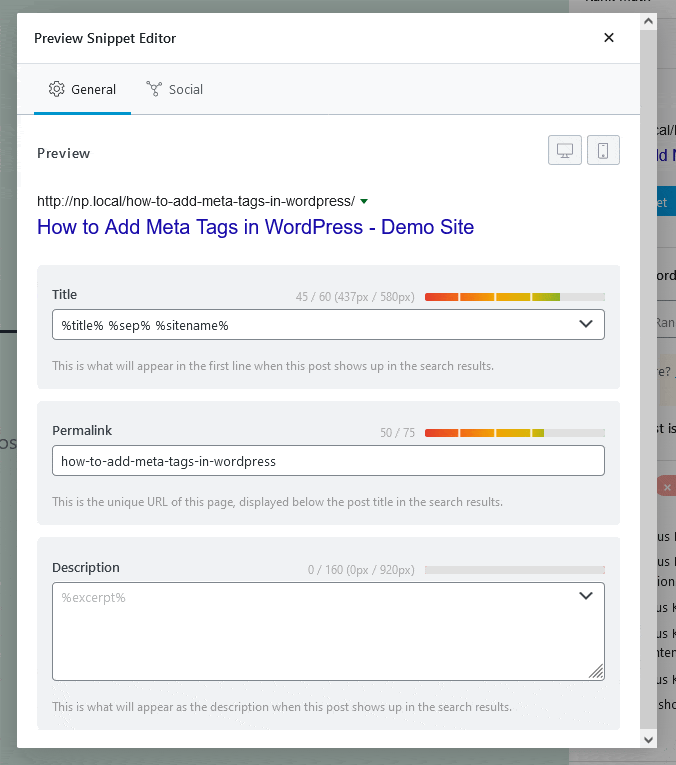Click the red X tag icon in background sidebar
The width and height of the screenshot is (676, 765).
point(667,487)
